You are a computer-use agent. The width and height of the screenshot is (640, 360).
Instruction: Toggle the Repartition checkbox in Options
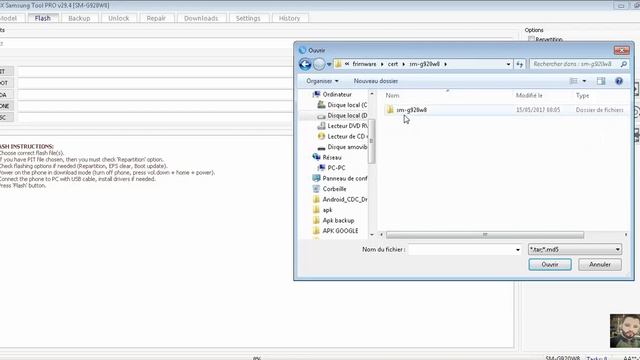pyautogui.click(x=531, y=39)
